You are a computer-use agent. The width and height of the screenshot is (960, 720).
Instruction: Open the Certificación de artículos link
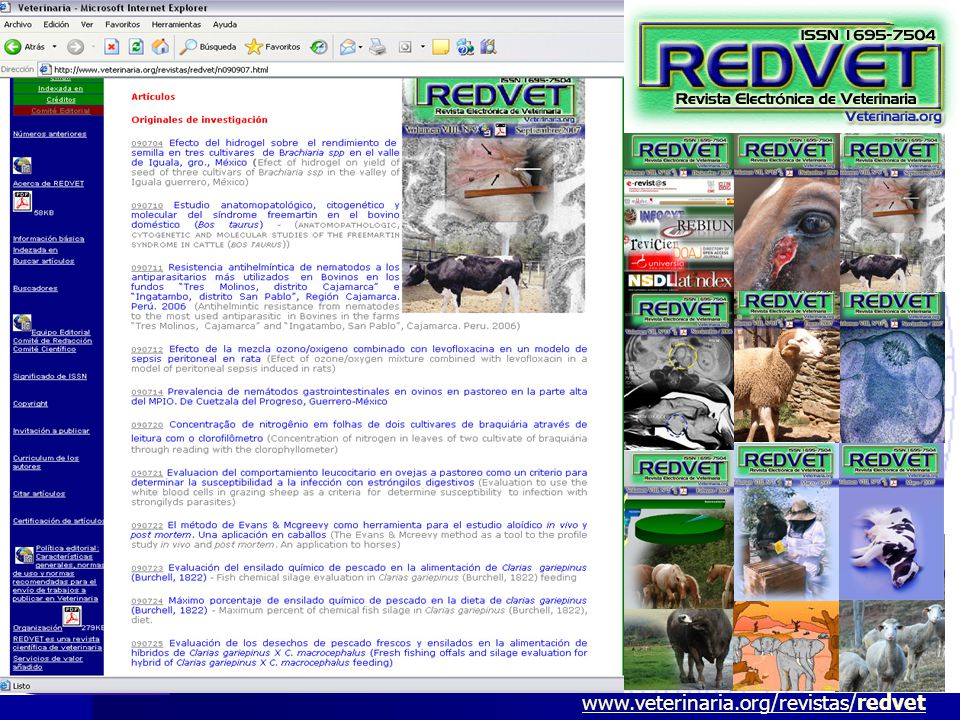[x=58, y=521]
